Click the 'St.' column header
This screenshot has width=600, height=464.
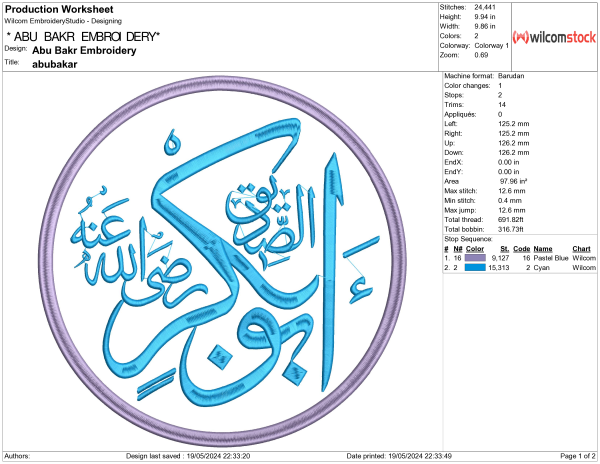(x=505, y=249)
